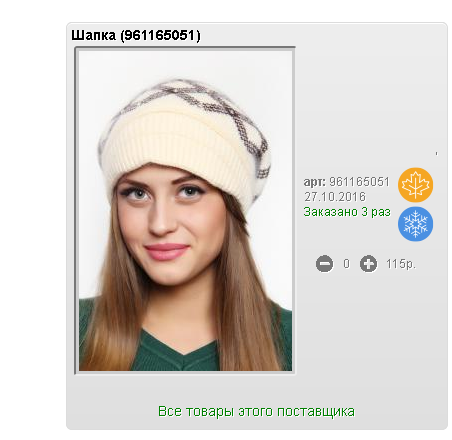This screenshot has height=440, width=452.
Task: Click the price label 115р.
Action: coord(401,264)
